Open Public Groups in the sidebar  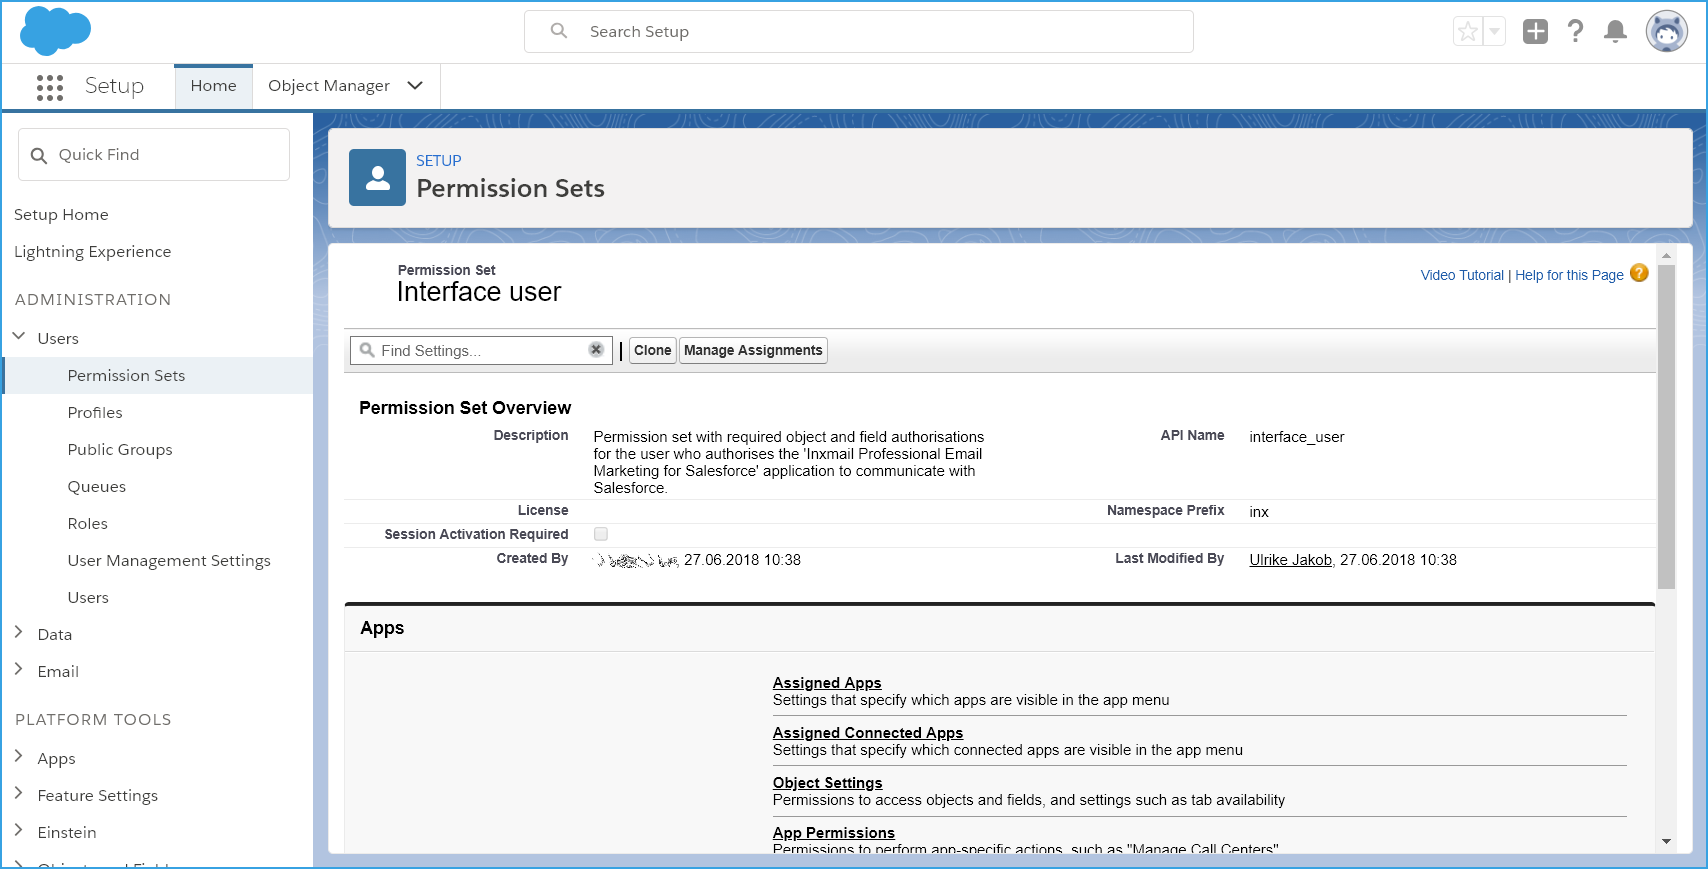click(120, 449)
